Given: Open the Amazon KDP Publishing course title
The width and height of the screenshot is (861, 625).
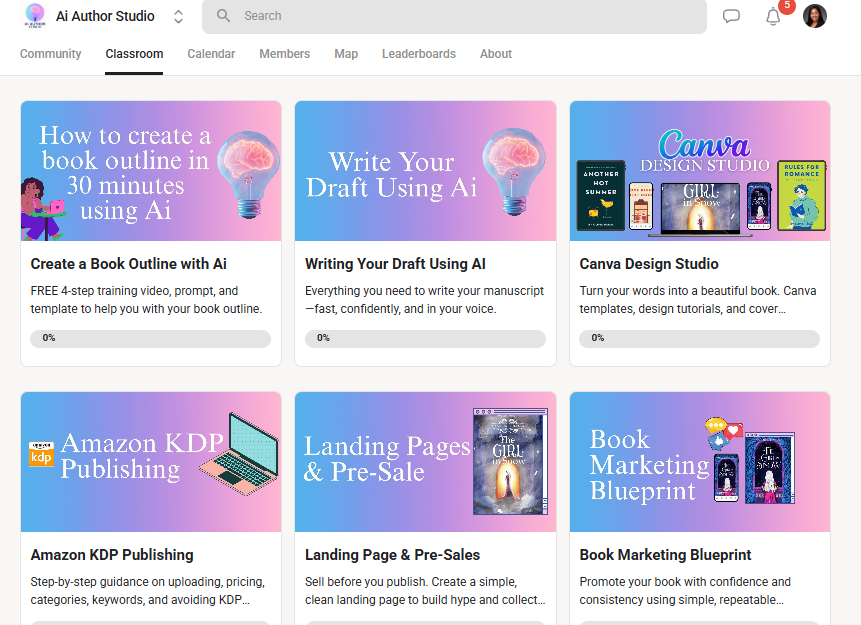Looking at the screenshot, I should [x=112, y=555].
